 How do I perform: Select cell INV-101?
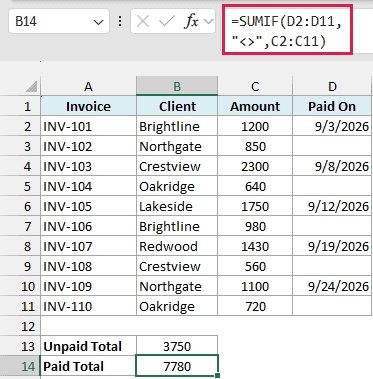point(88,126)
